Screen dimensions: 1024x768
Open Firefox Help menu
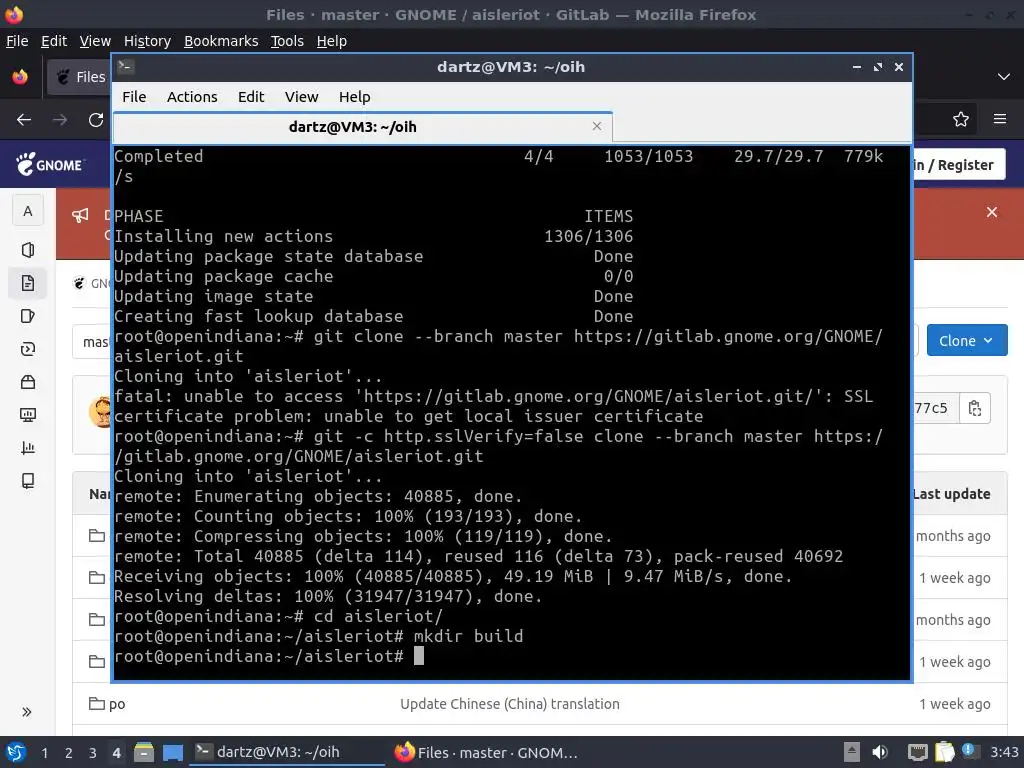pyautogui.click(x=332, y=41)
